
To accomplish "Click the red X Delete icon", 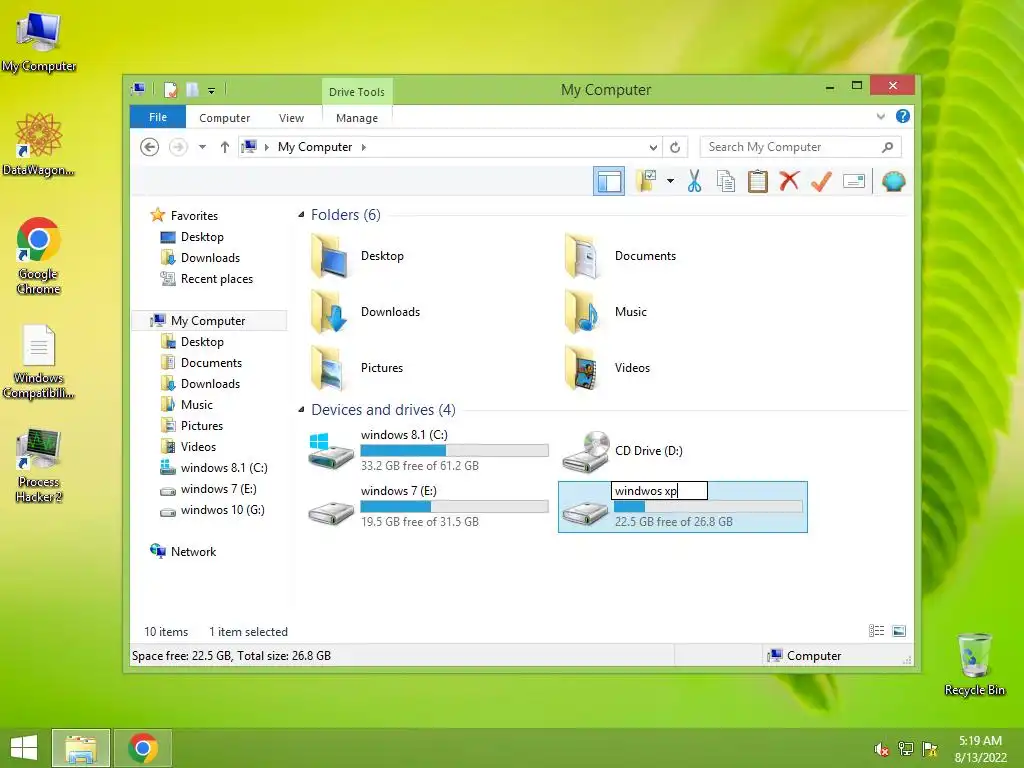I will click(x=789, y=181).
